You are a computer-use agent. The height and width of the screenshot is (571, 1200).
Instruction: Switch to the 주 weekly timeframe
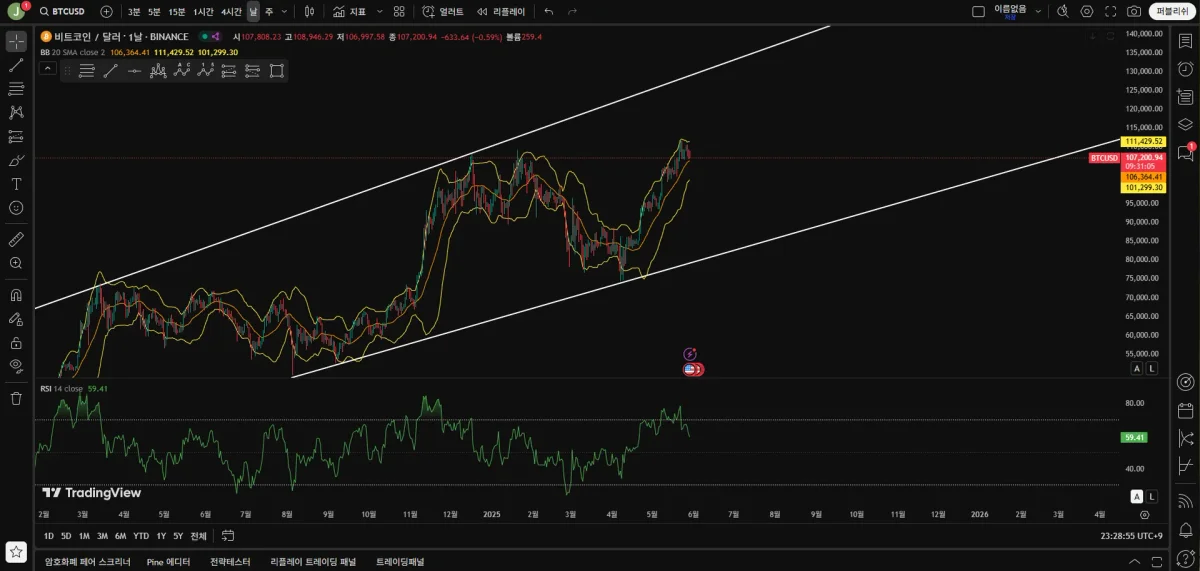(x=269, y=11)
